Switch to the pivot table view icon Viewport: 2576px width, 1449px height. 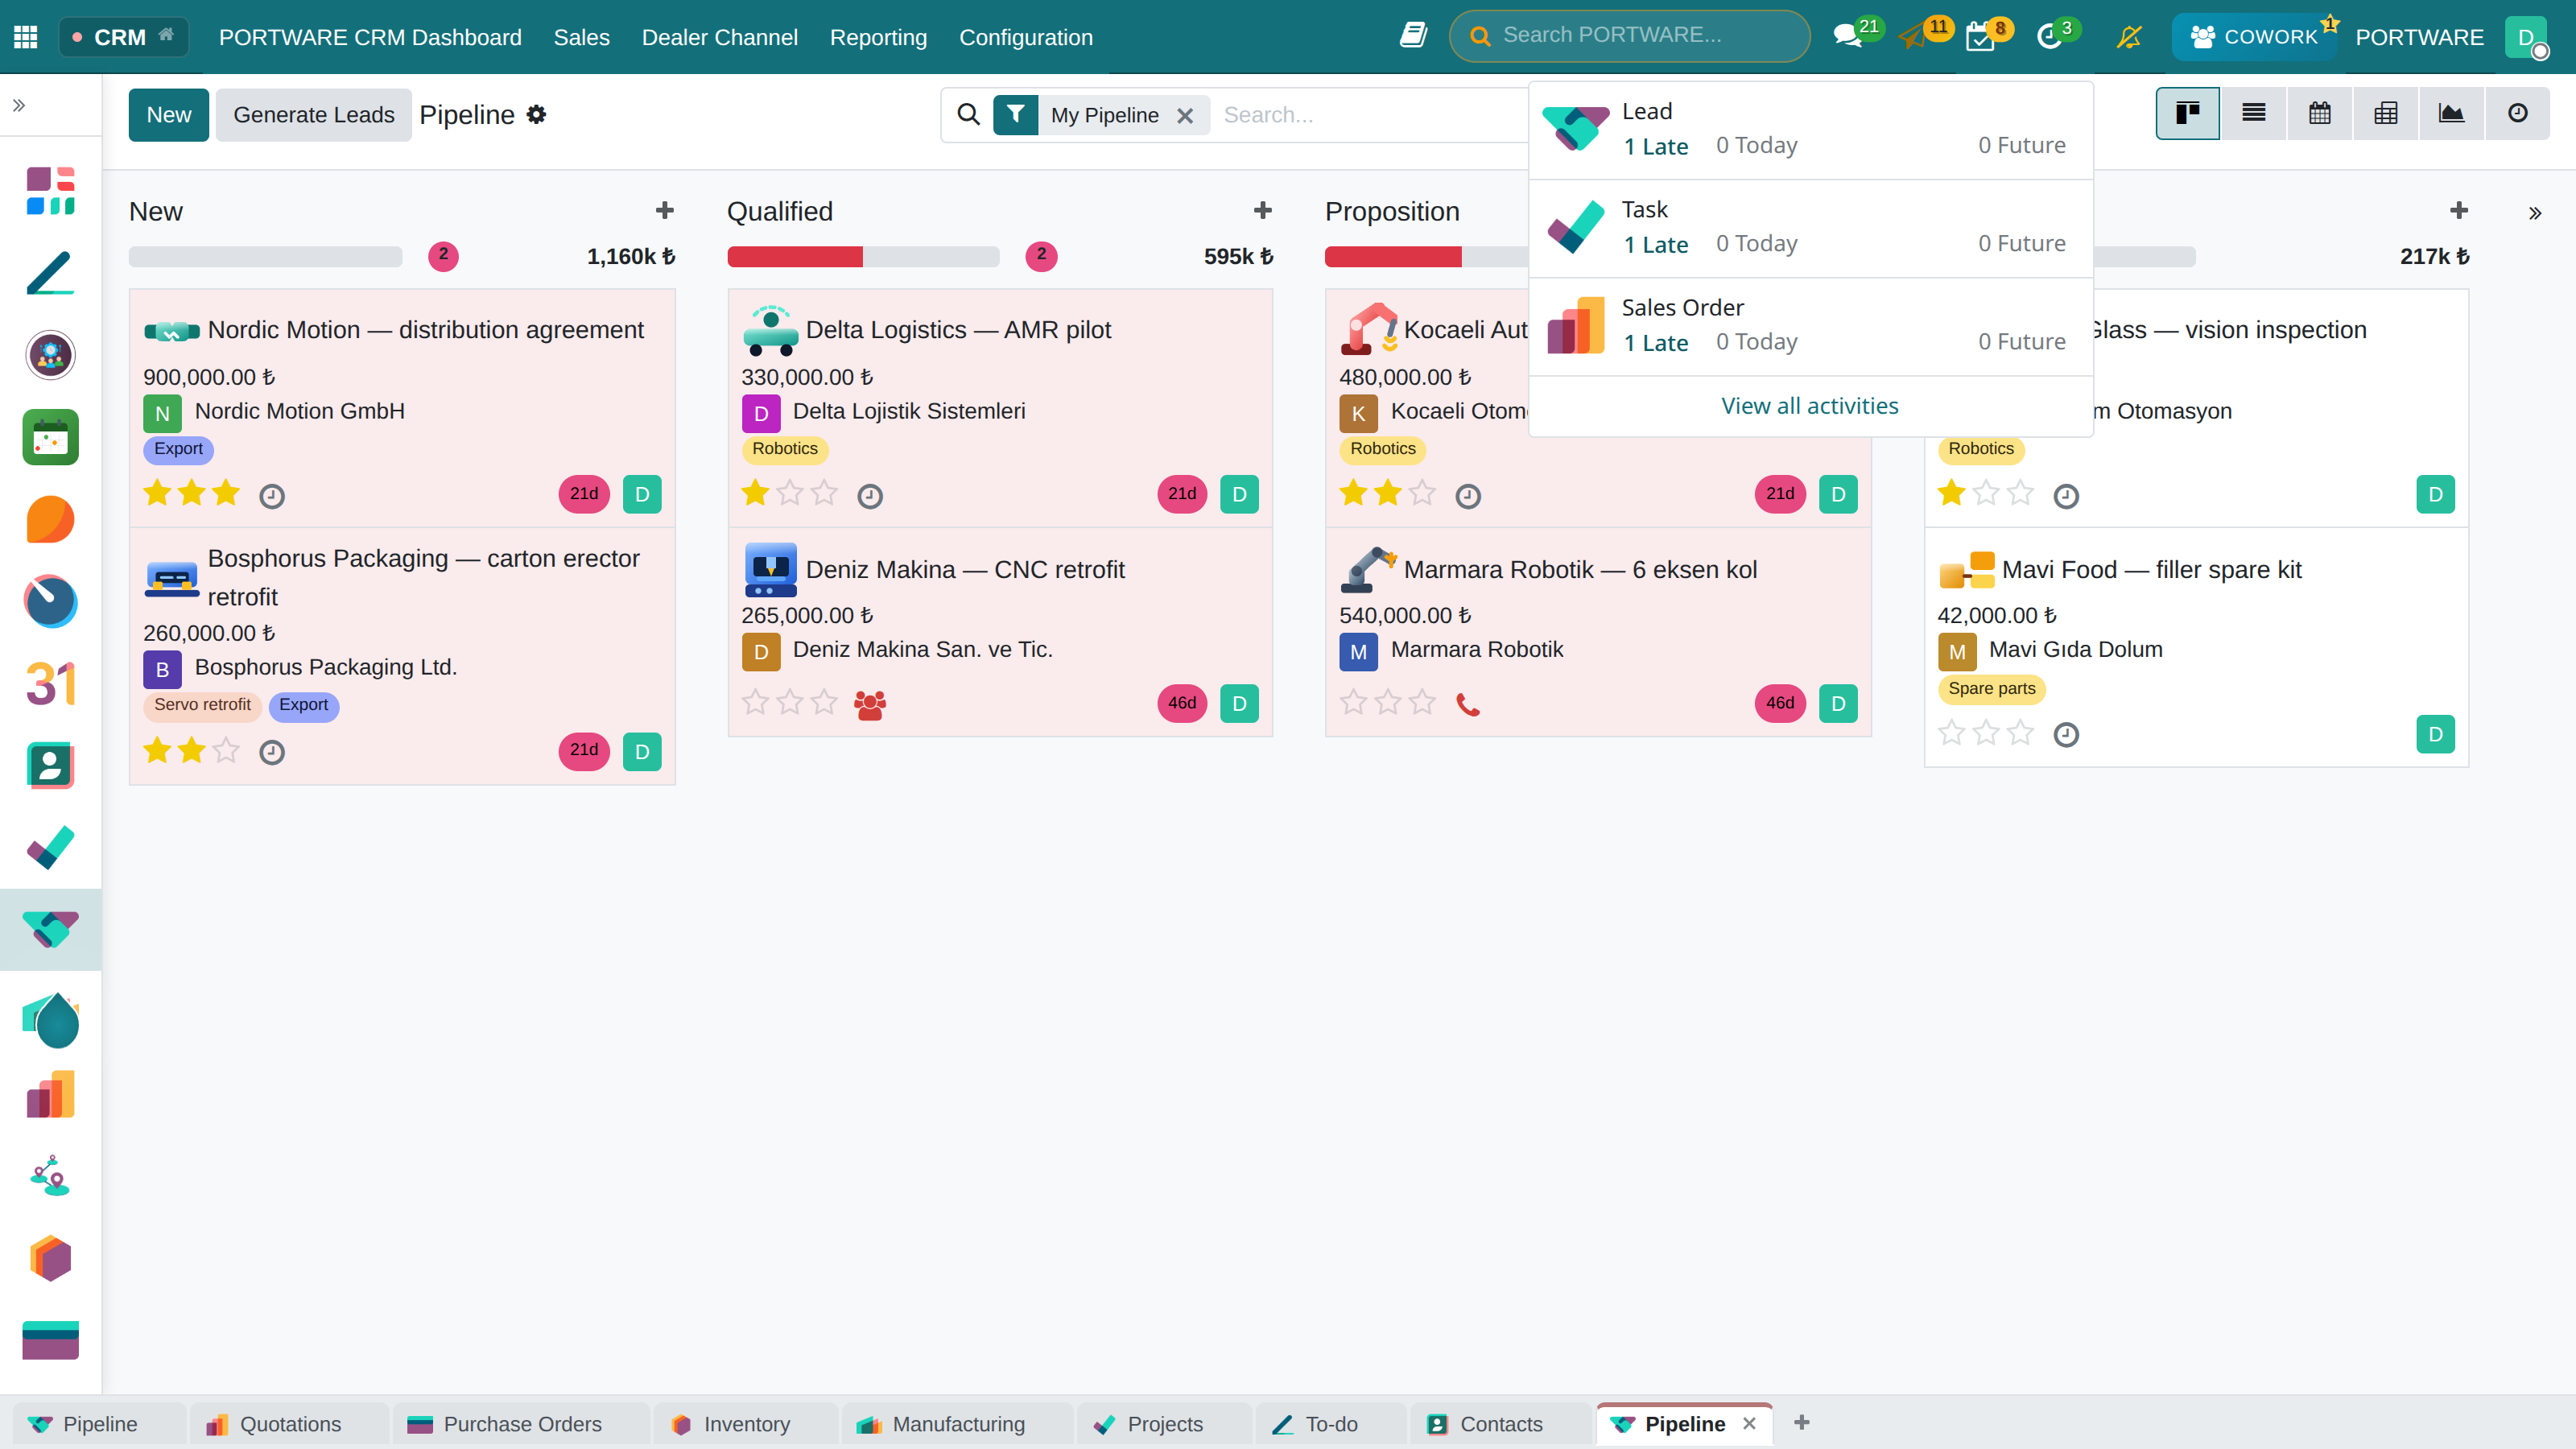(x=2385, y=113)
